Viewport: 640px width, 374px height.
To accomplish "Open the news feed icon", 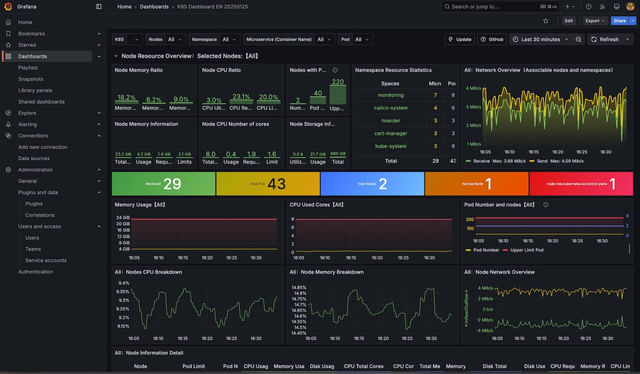I will coord(602,7).
